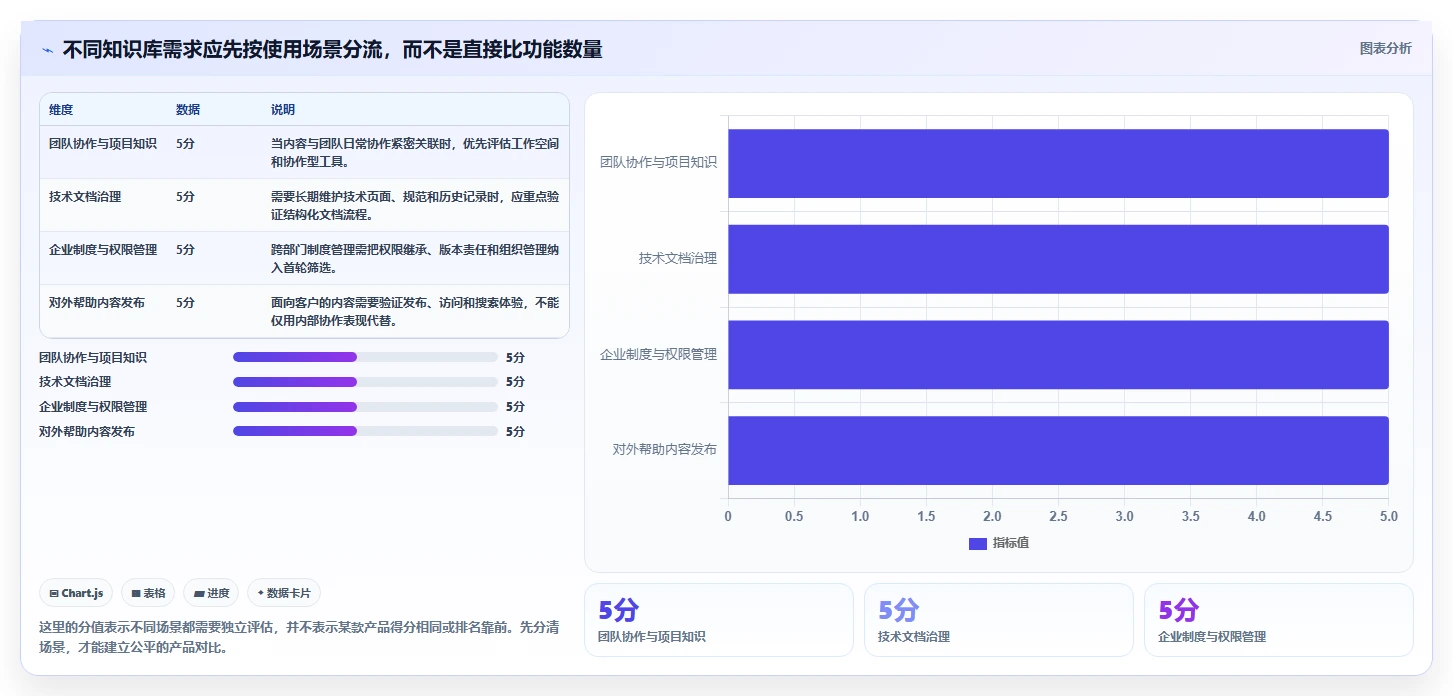Click the description starting 需要长期维护技术页面
The height and width of the screenshot is (696, 1453).
pos(415,205)
